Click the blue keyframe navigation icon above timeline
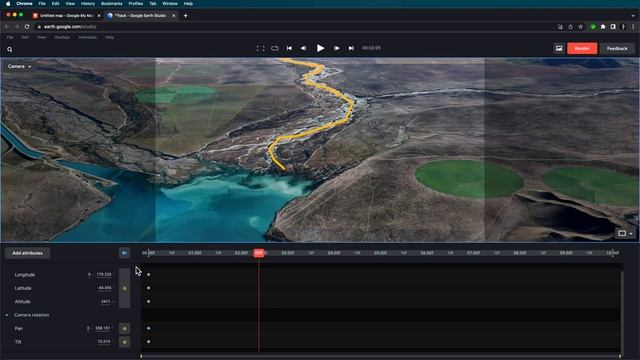Viewport: 640px width, 360px height. coord(124,253)
